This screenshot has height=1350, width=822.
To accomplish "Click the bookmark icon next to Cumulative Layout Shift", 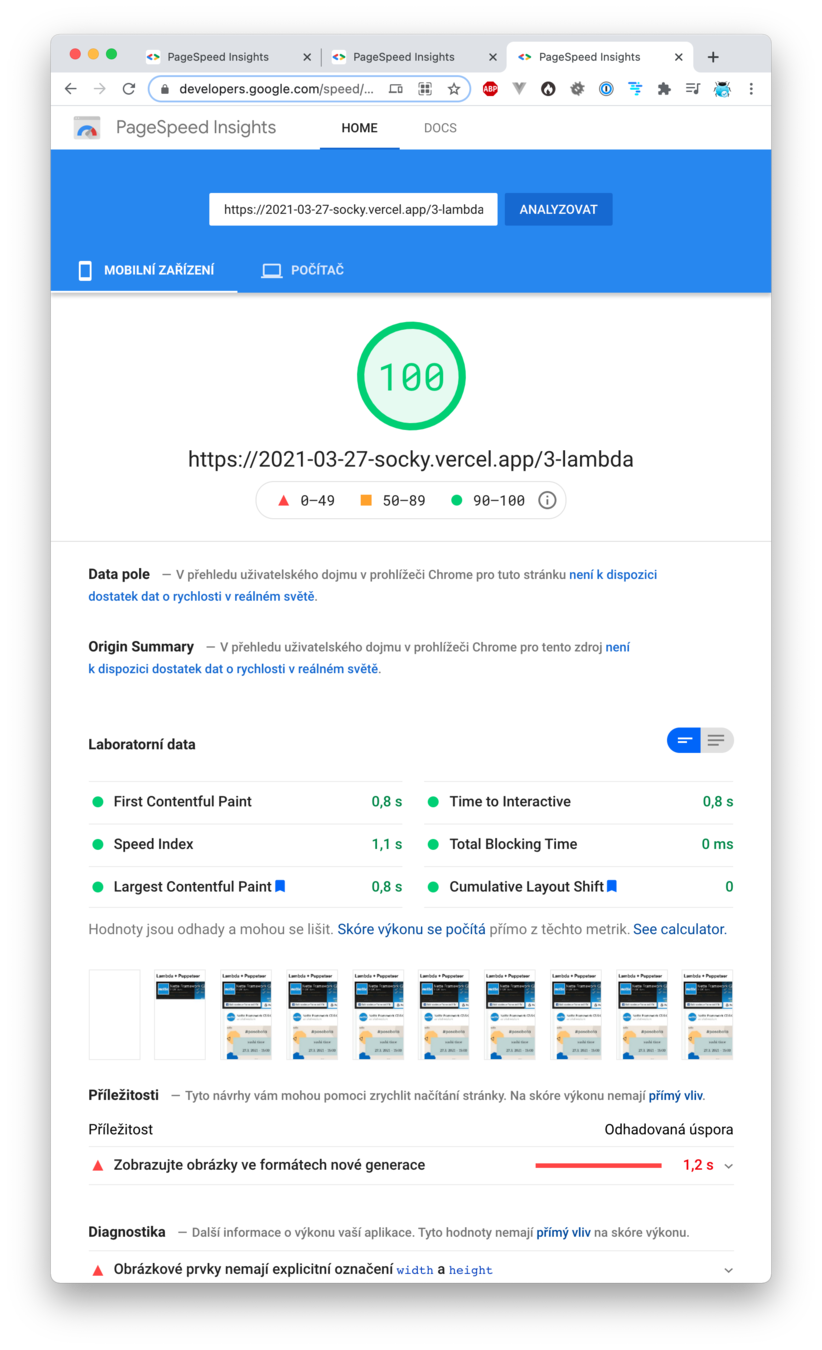I will click(x=612, y=886).
